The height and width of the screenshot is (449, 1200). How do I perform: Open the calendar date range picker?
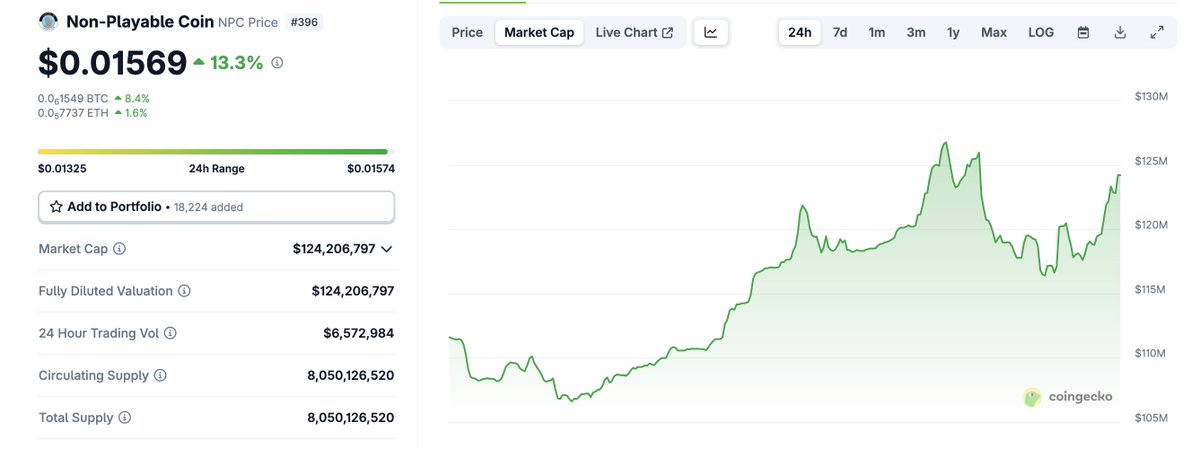coord(1083,32)
